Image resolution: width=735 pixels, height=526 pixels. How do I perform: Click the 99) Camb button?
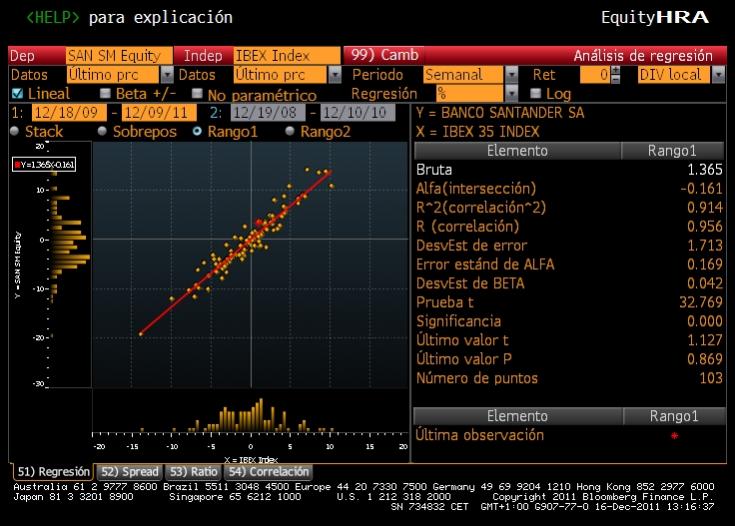click(x=384, y=55)
